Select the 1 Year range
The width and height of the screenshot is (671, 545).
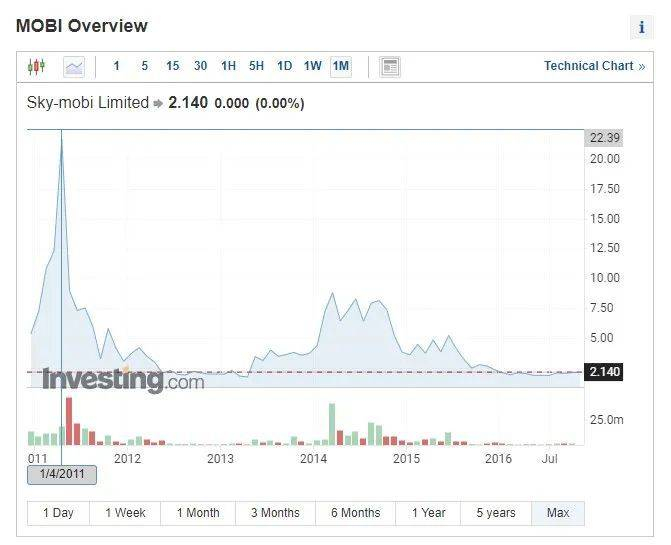tap(428, 513)
